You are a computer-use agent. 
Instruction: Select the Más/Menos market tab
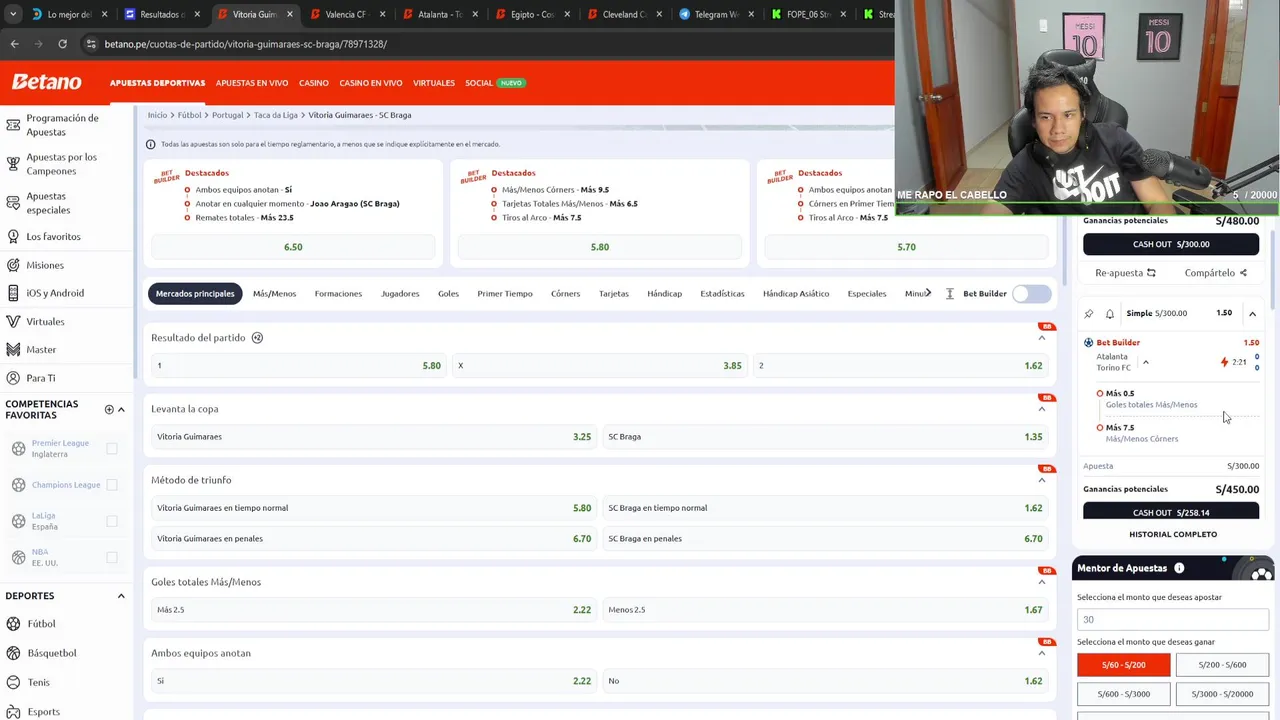point(274,294)
